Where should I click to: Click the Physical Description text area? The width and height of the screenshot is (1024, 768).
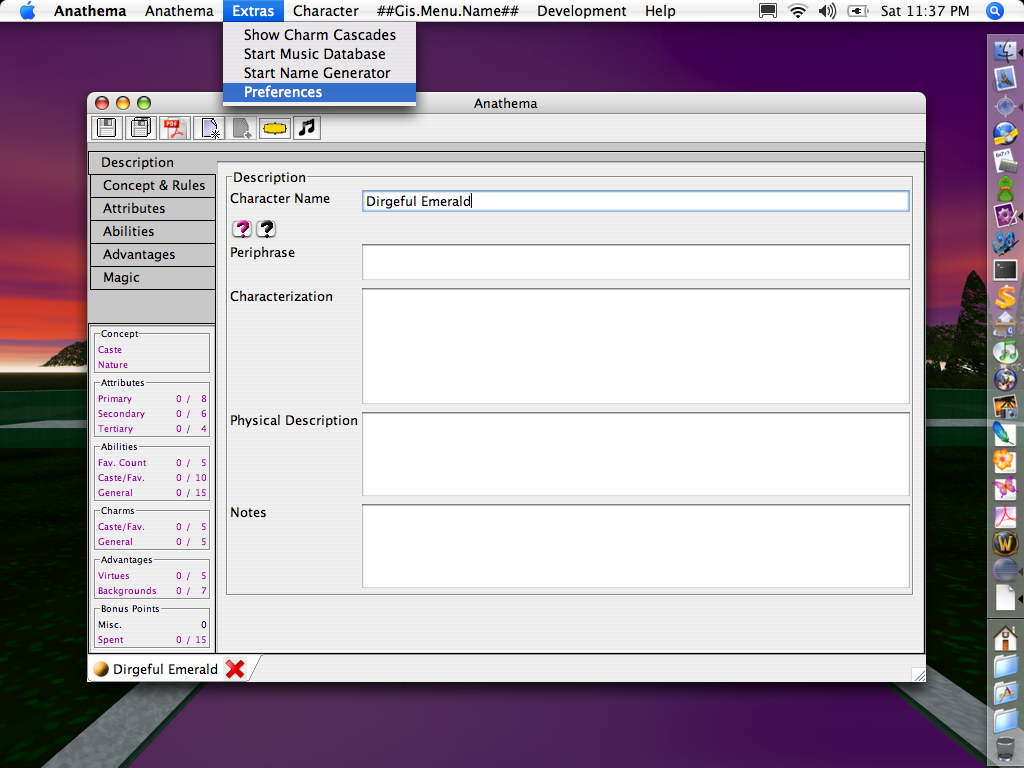coord(635,454)
